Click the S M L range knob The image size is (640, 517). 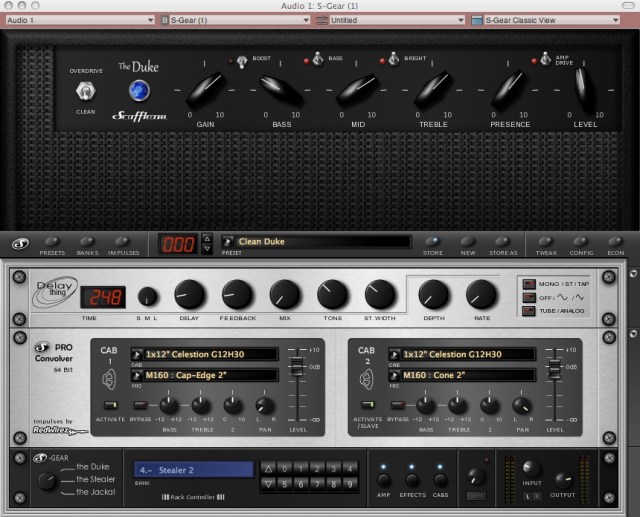click(x=147, y=296)
